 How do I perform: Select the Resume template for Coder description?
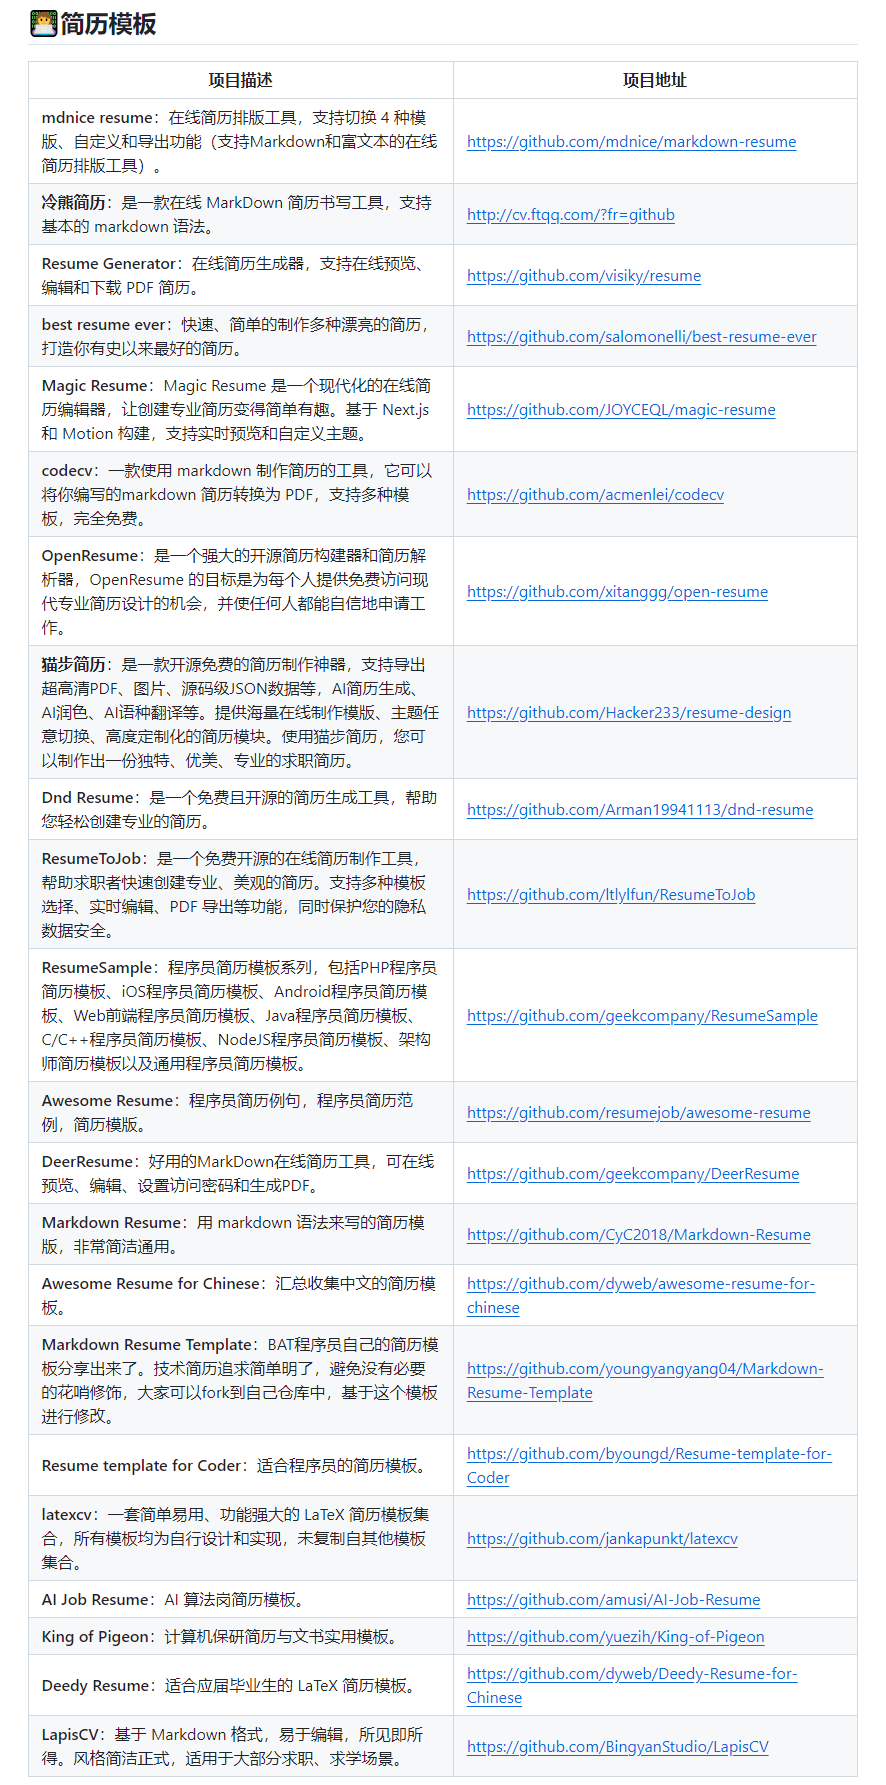tap(237, 1466)
